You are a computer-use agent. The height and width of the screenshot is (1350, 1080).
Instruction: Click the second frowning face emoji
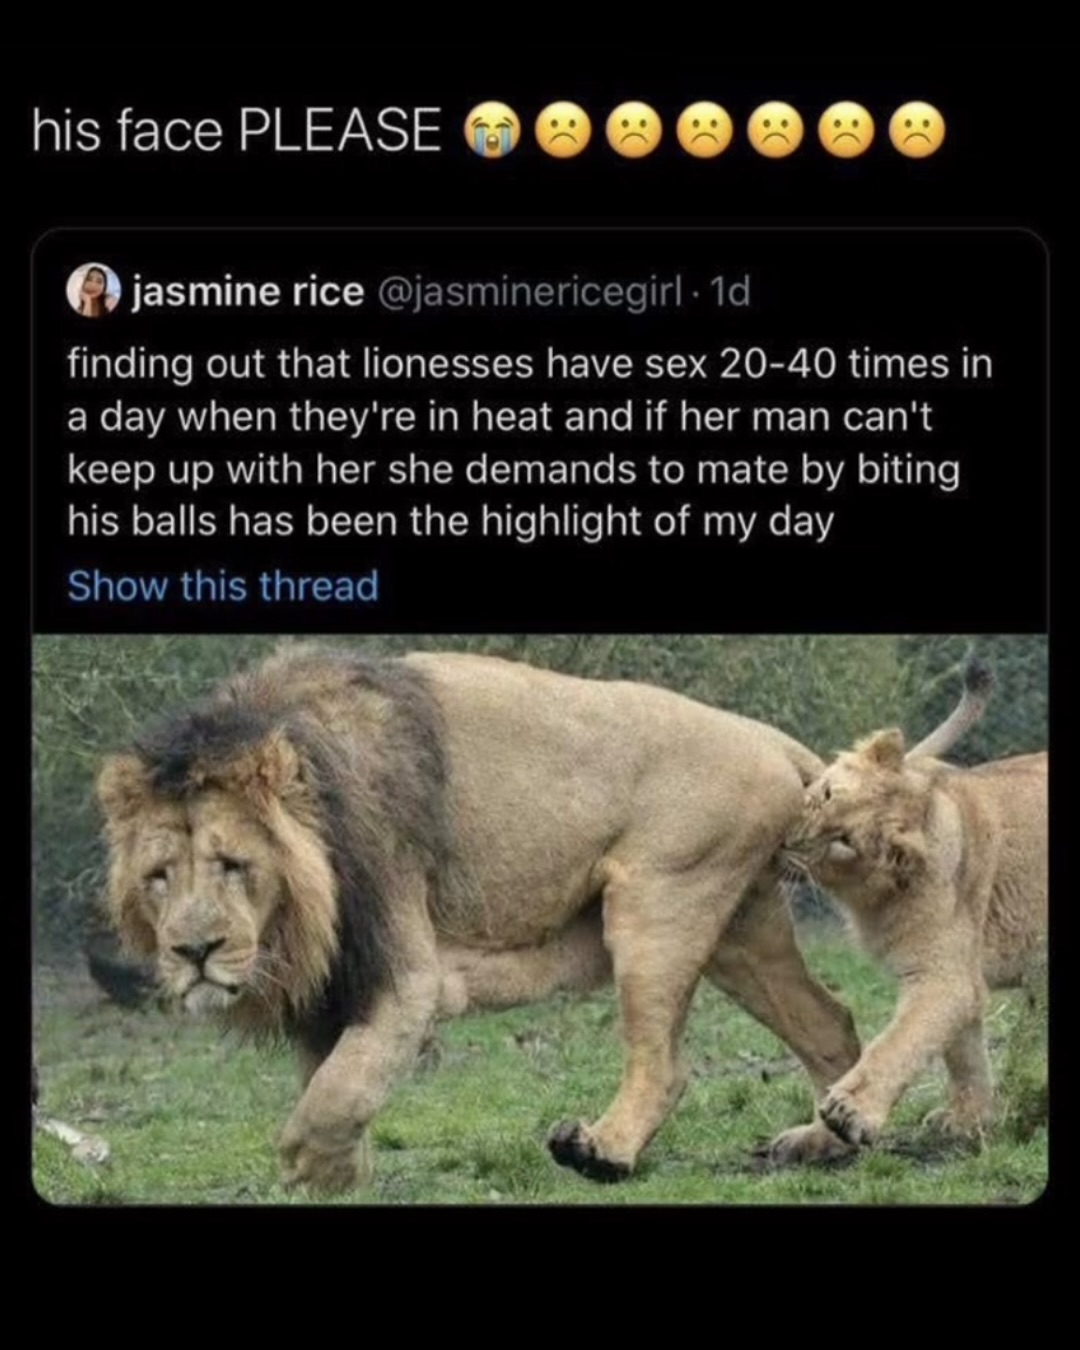pyautogui.click(x=635, y=133)
